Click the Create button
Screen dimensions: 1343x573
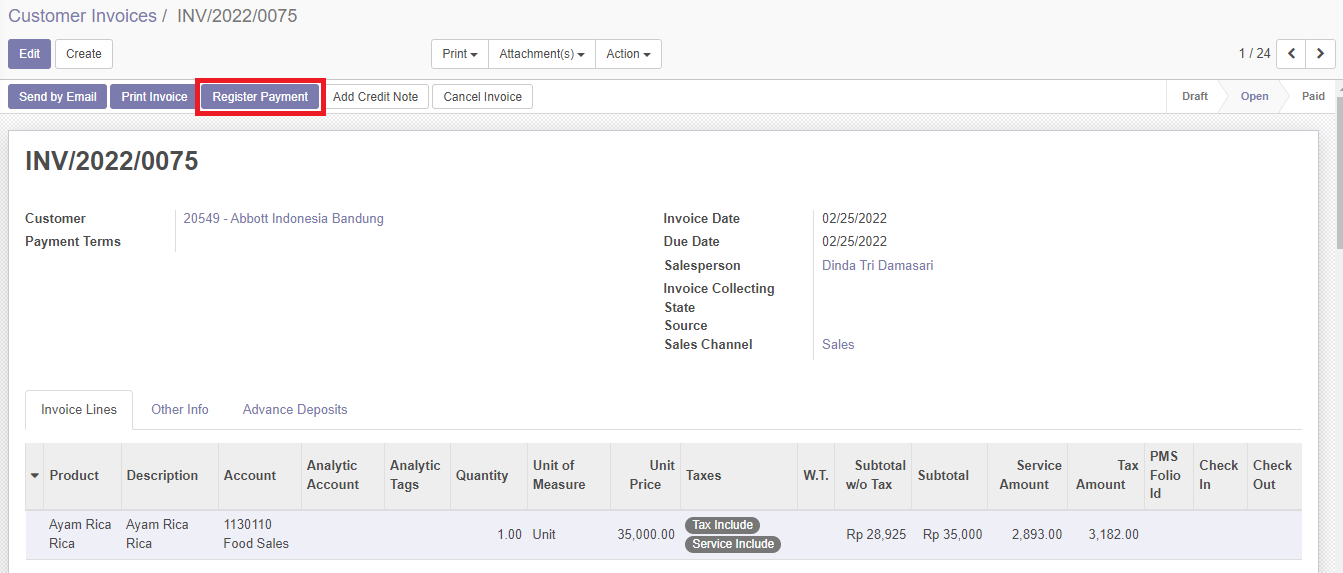point(84,54)
